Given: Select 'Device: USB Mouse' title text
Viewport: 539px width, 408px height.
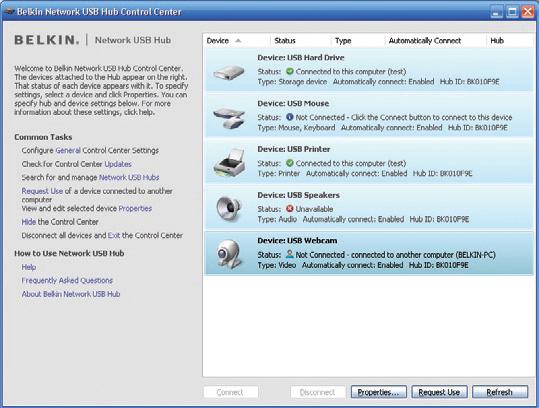Looking at the screenshot, I should click(x=293, y=103).
